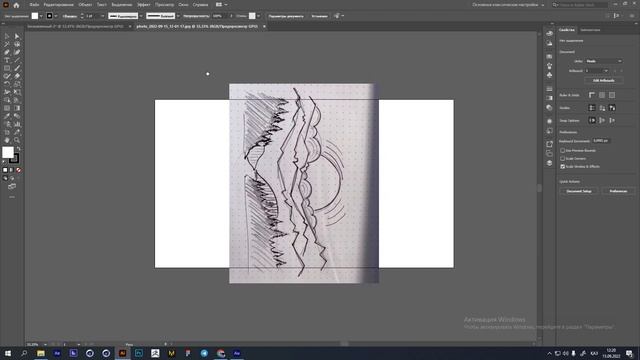Select the Rotate tool
Viewport: 640px width, 360px height.
point(7,84)
